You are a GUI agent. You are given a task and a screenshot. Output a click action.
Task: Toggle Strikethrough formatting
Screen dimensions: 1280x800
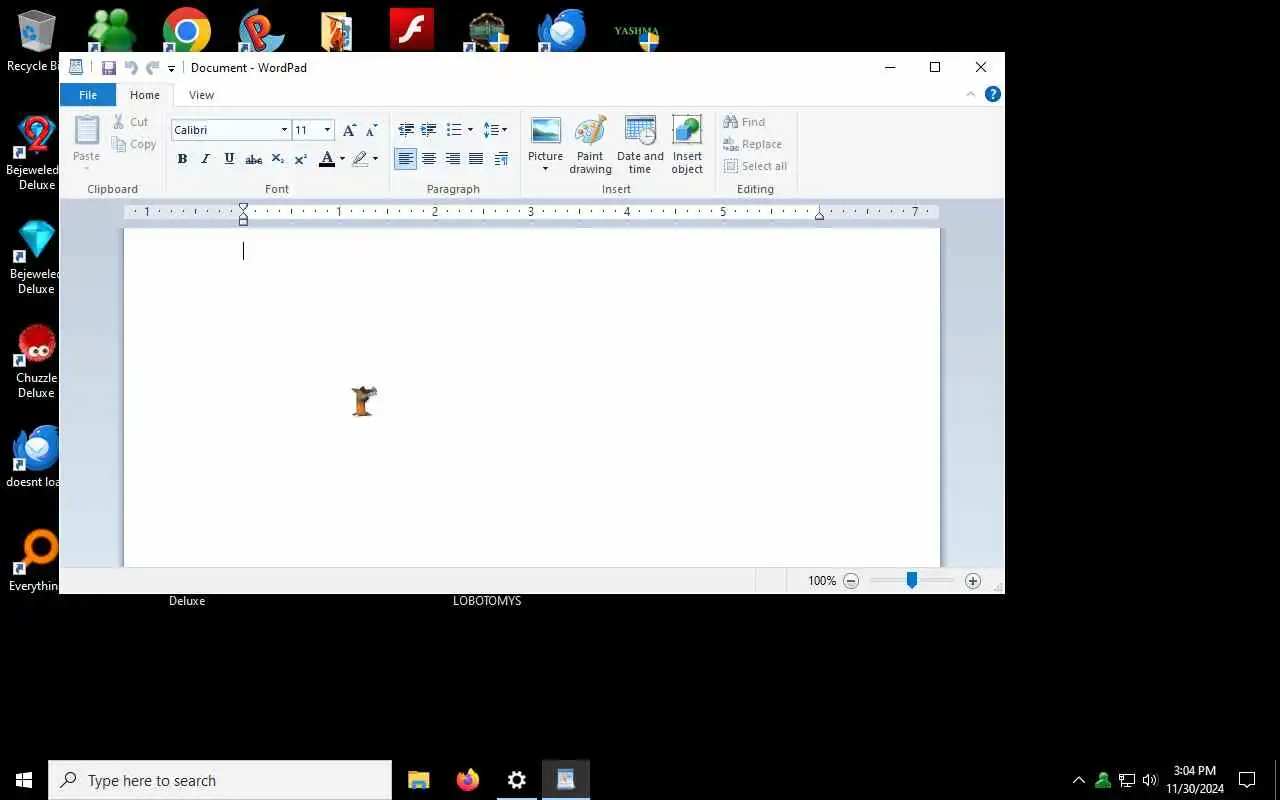254,159
